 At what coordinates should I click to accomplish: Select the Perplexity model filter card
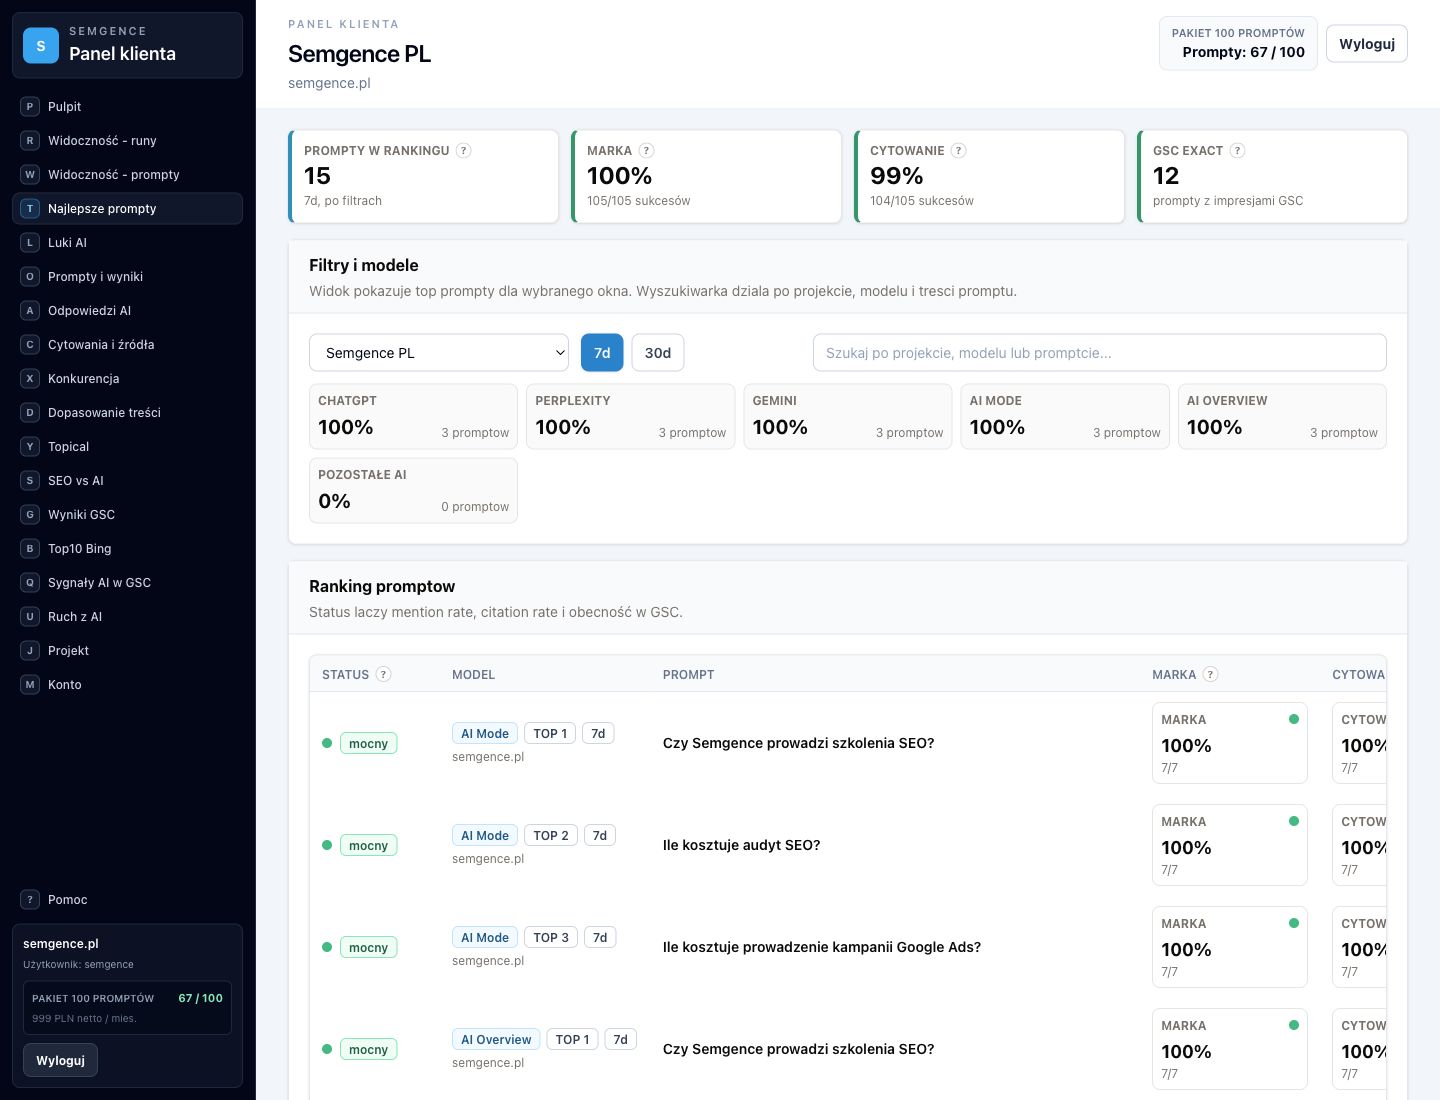coord(630,416)
